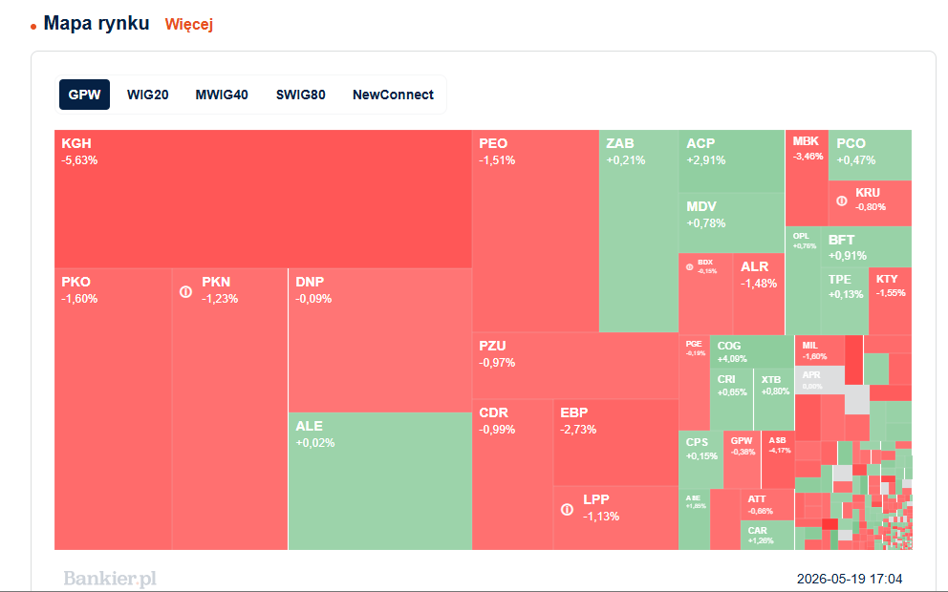Open the SWIG80 tab

coord(300,94)
